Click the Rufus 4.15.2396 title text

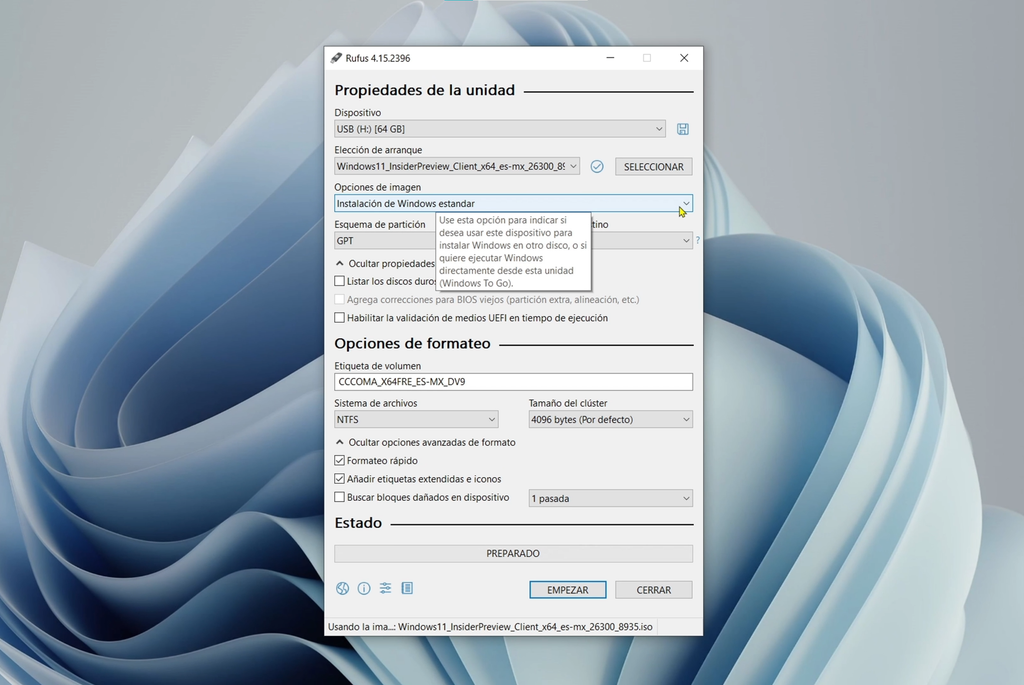(378, 58)
